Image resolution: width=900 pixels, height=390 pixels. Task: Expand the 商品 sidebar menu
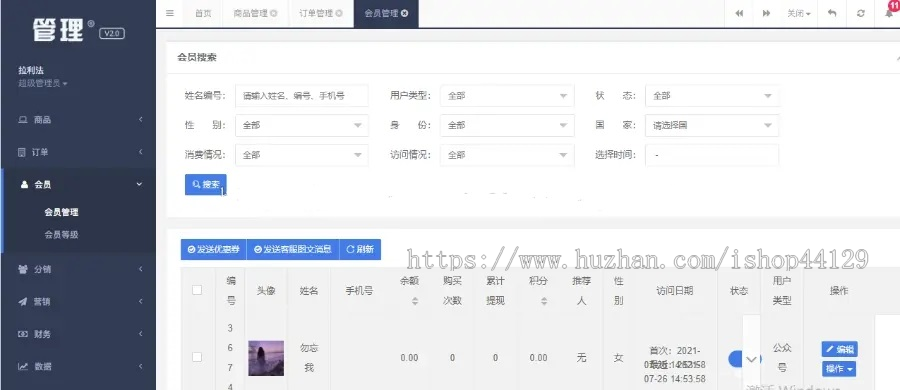[78, 119]
